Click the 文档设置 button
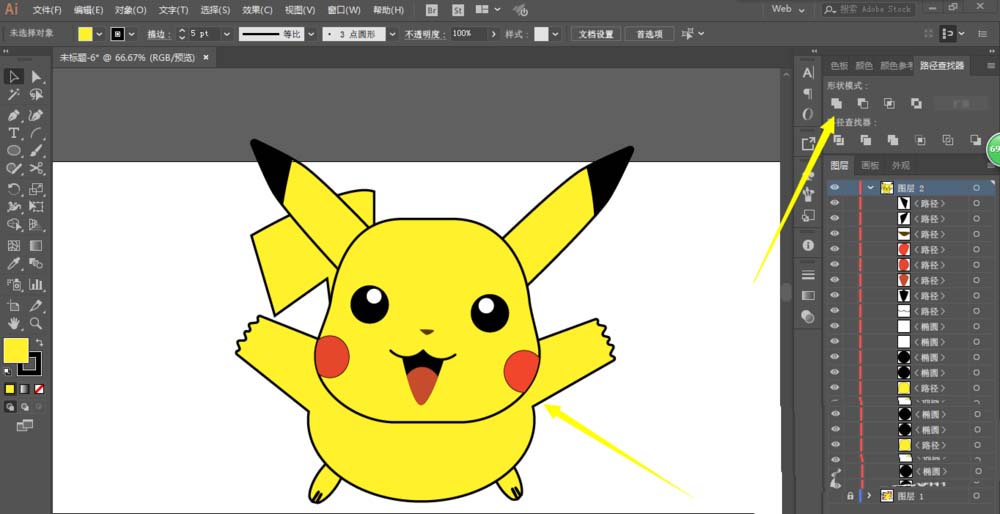This screenshot has height=514, width=1000. pyautogui.click(x=597, y=34)
